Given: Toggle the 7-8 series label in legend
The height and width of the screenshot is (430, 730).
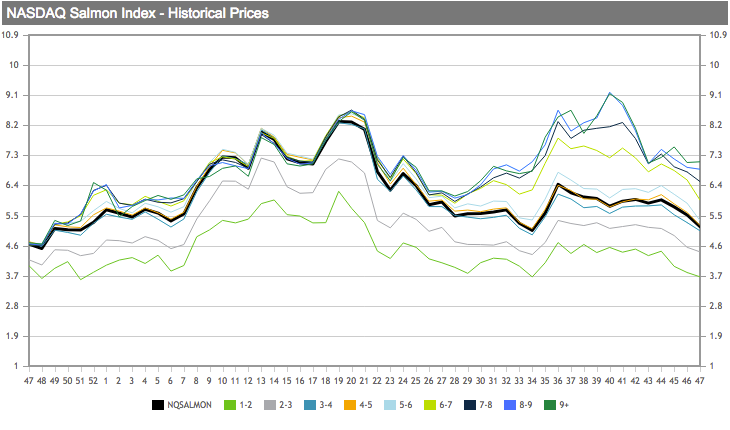Looking at the screenshot, I should click(486, 405).
